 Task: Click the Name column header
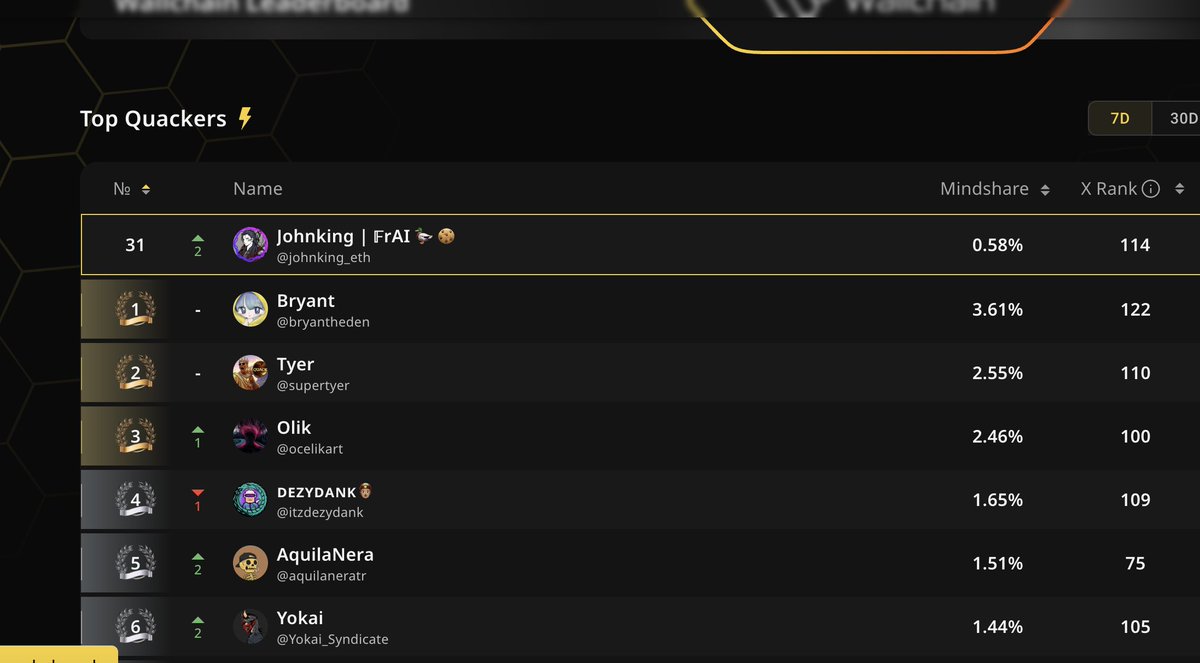pos(258,189)
